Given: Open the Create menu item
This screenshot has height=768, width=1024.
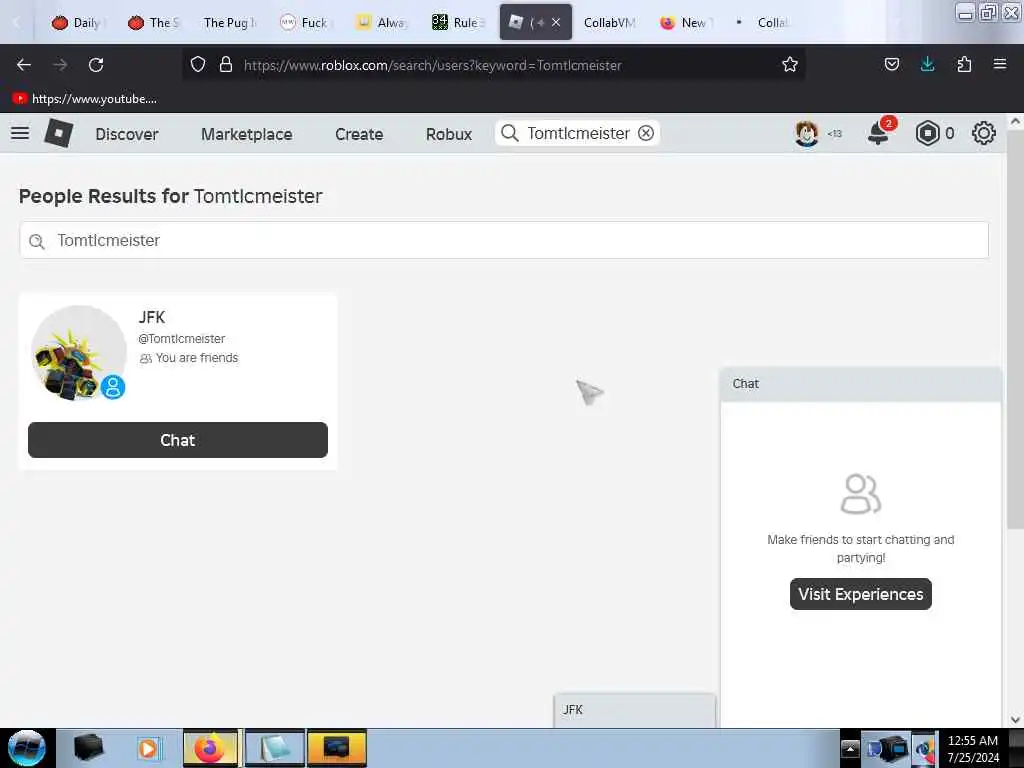Looking at the screenshot, I should [359, 134].
